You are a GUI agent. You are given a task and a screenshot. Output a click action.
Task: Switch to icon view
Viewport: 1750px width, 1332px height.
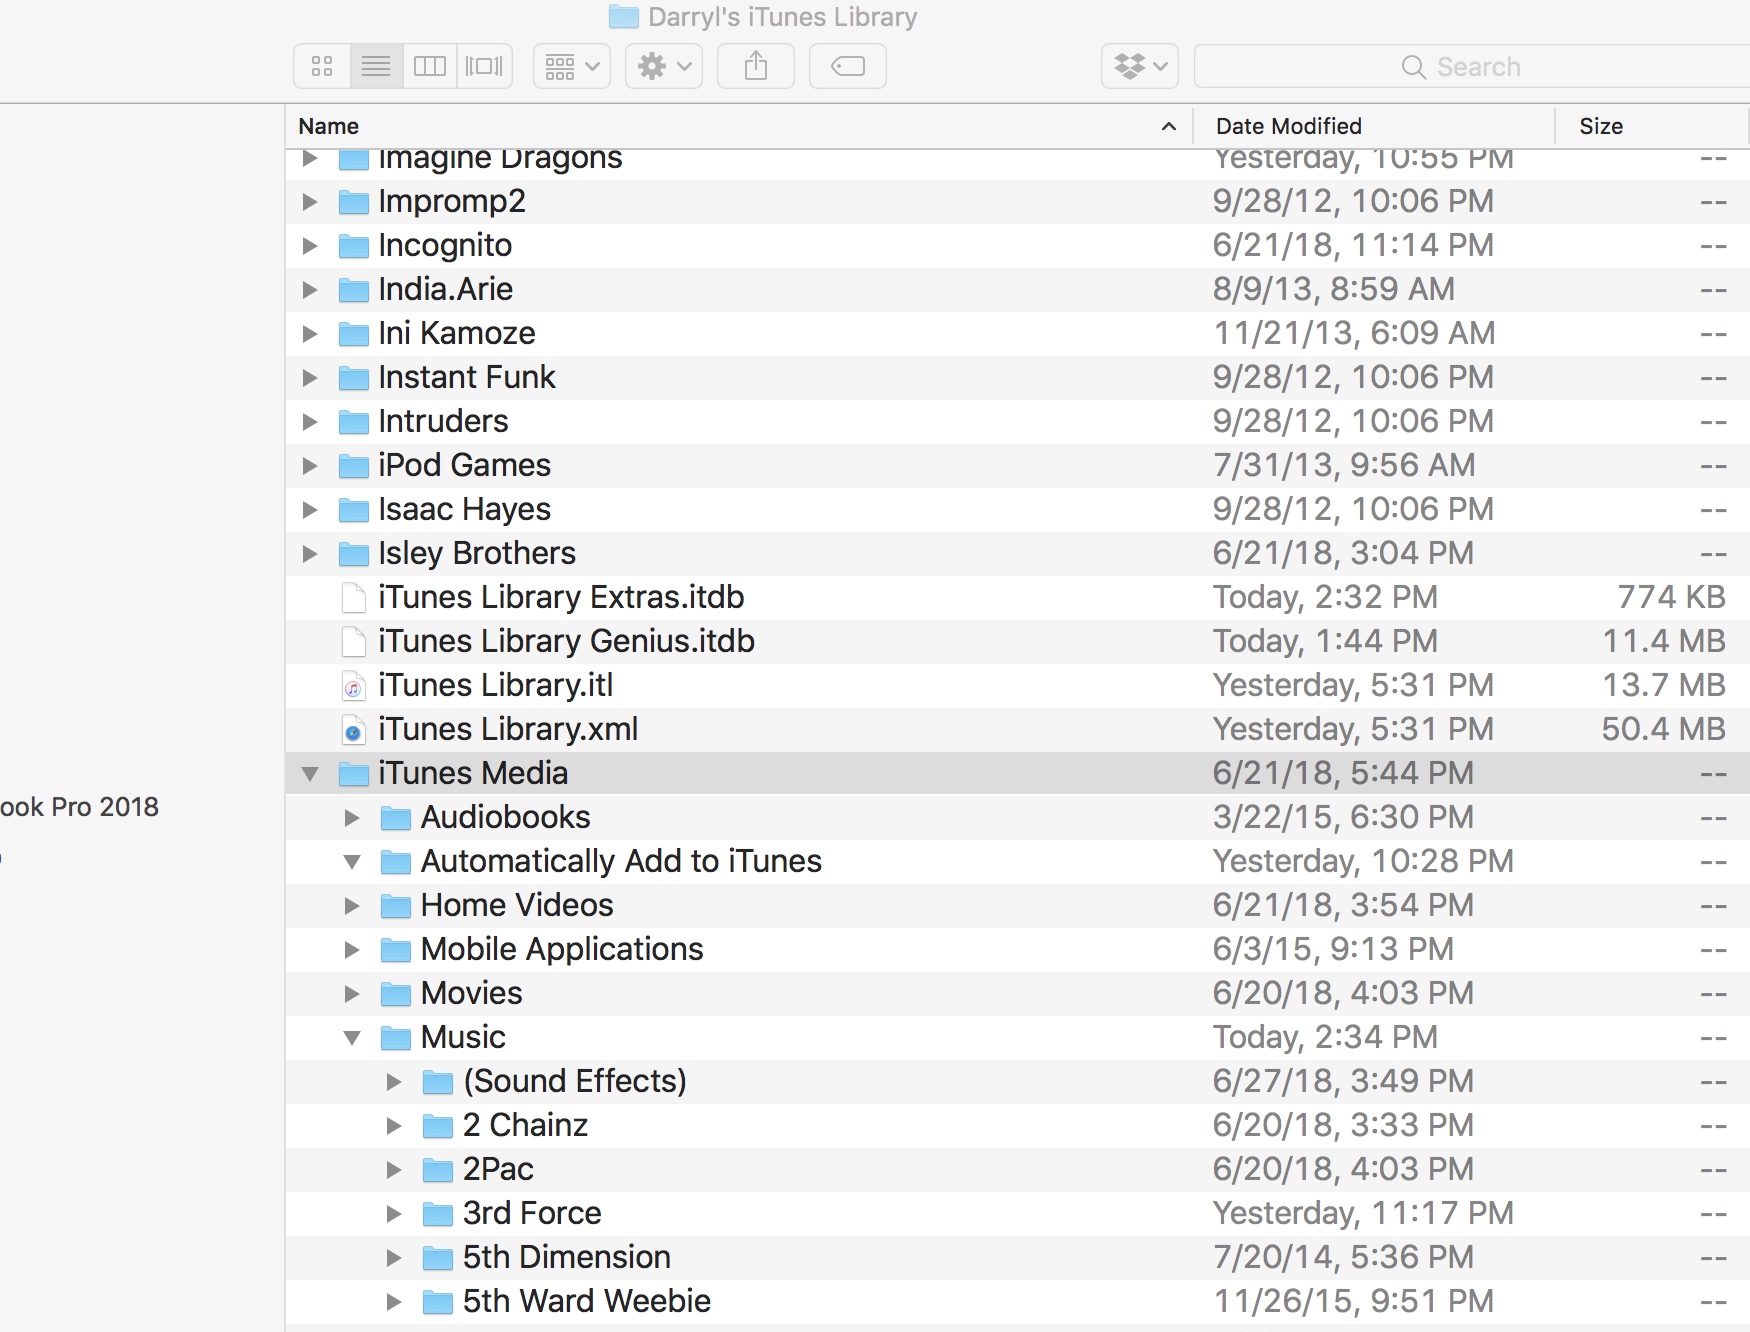pos(322,66)
